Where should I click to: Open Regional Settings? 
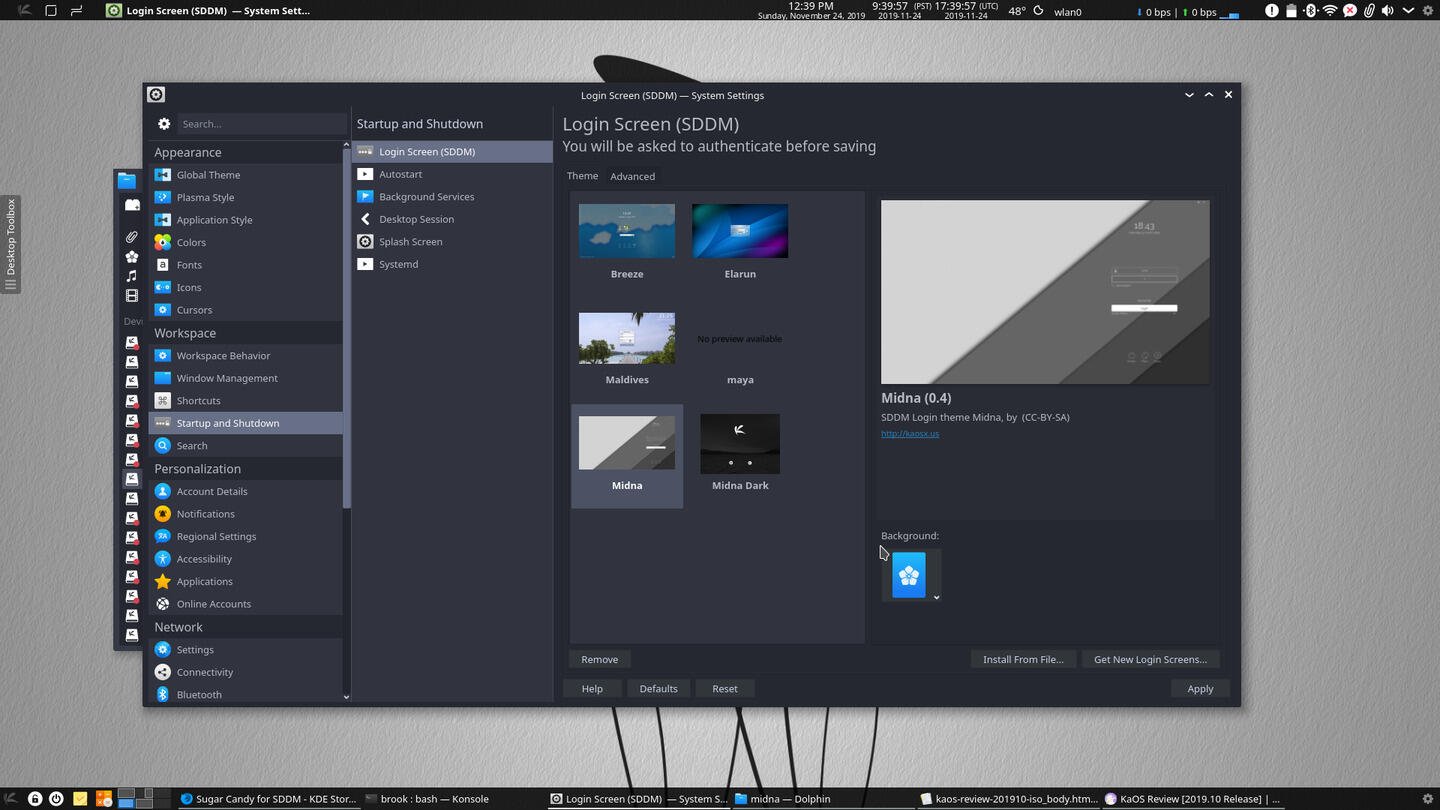245,536
